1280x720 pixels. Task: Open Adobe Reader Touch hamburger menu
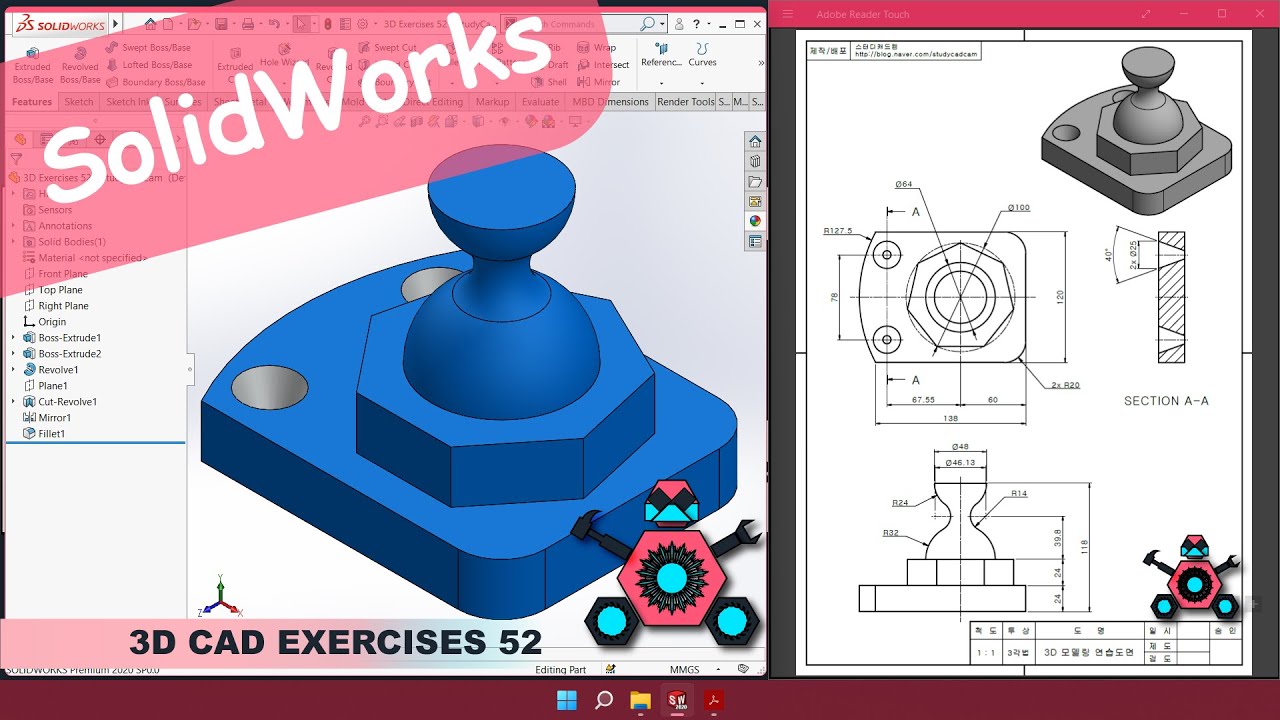click(x=788, y=14)
